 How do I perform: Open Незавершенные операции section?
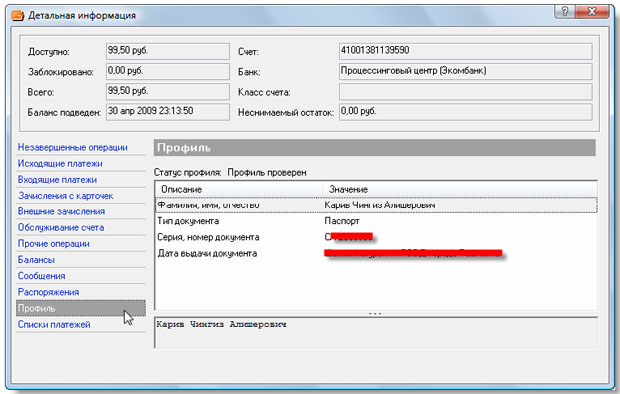point(73,148)
